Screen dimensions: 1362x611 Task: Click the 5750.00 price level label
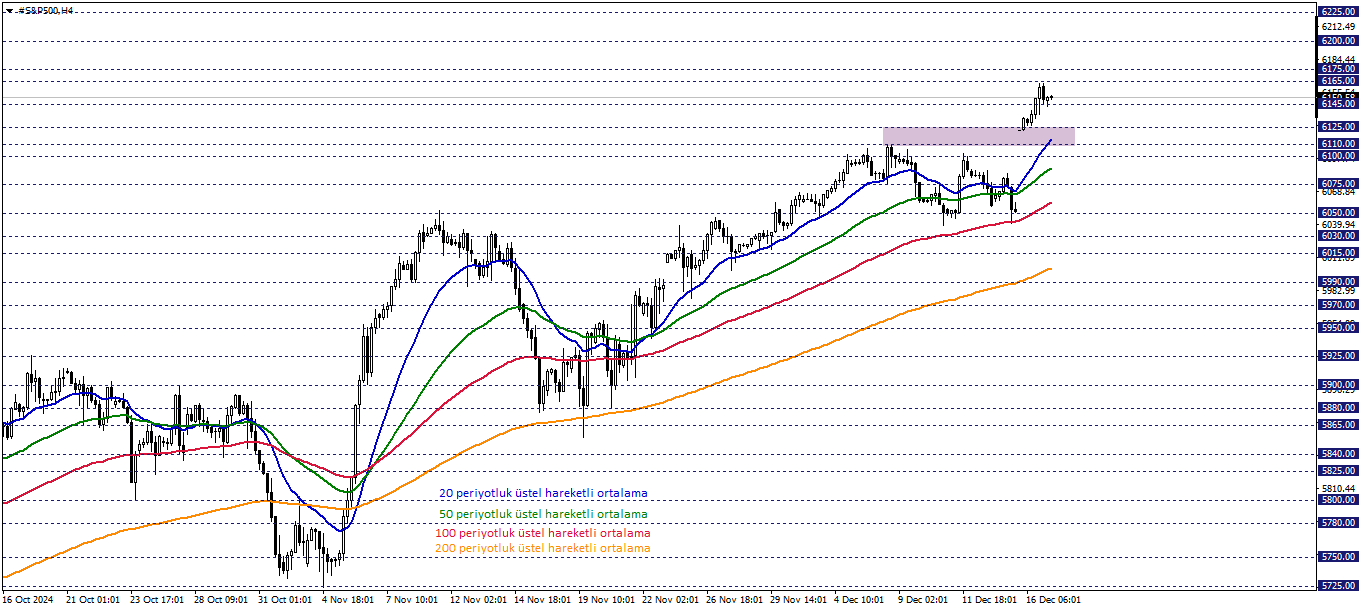point(1338,557)
